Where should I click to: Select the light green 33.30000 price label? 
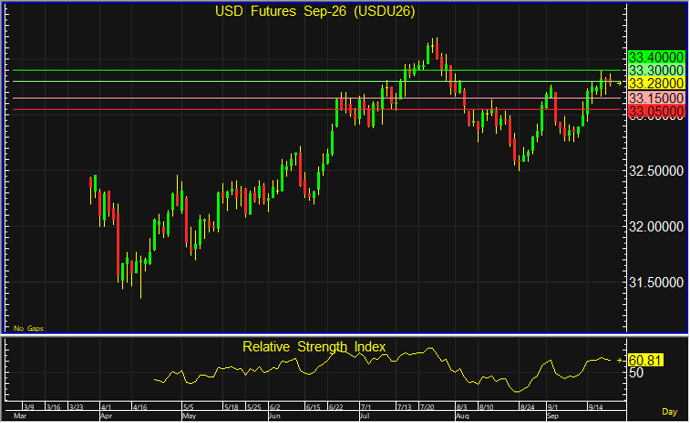click(656, 70)
